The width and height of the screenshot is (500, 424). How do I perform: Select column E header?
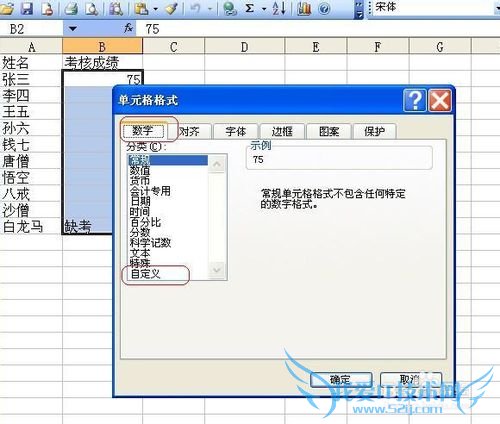click(316, 47)
